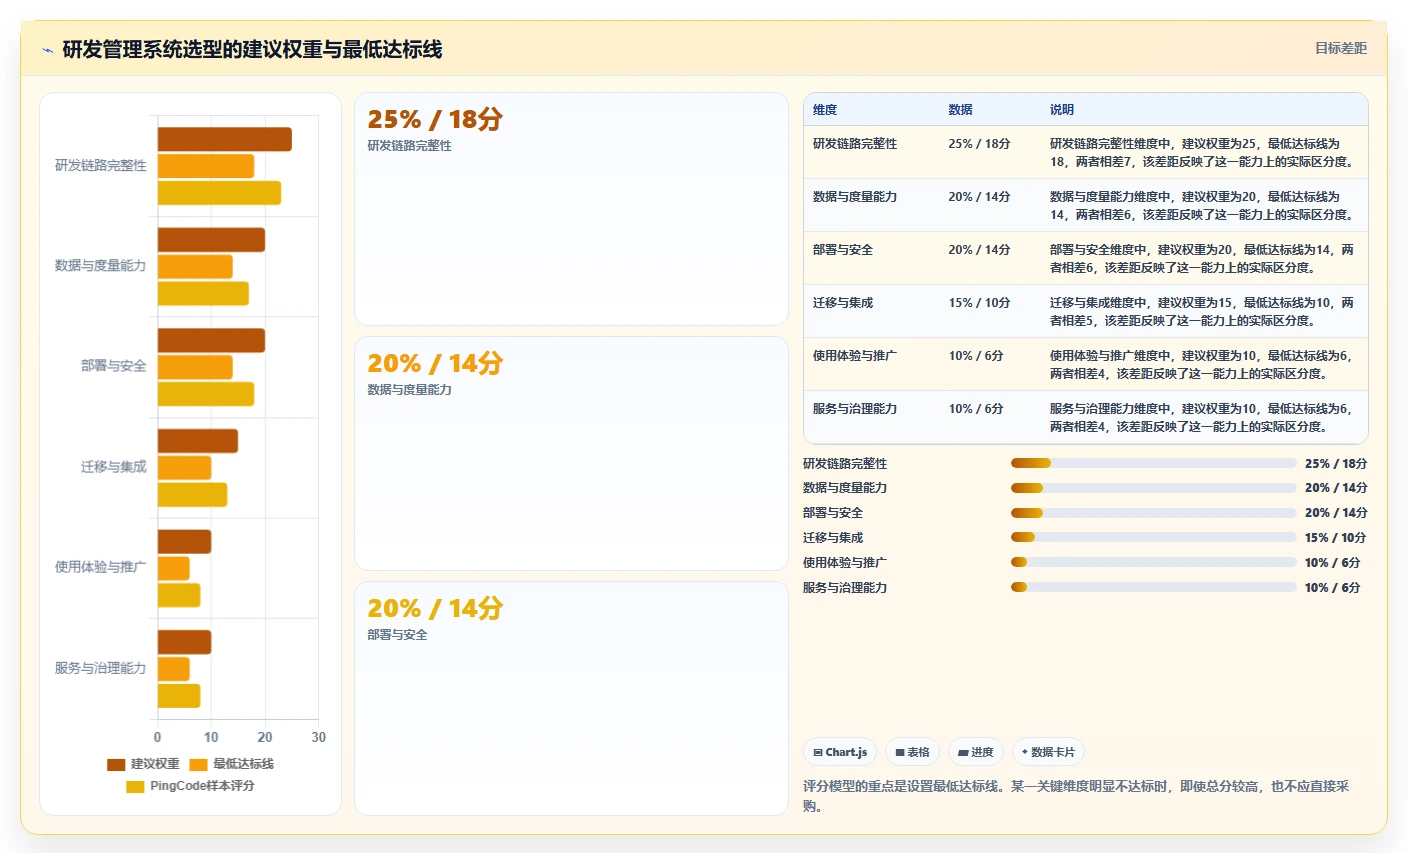Image resolution: width=1408 pixels, height=853 pixels.
Task: Click the page title 研发管理系统选型的建议权重与最低达标线
Action: (x=252, y=50)
